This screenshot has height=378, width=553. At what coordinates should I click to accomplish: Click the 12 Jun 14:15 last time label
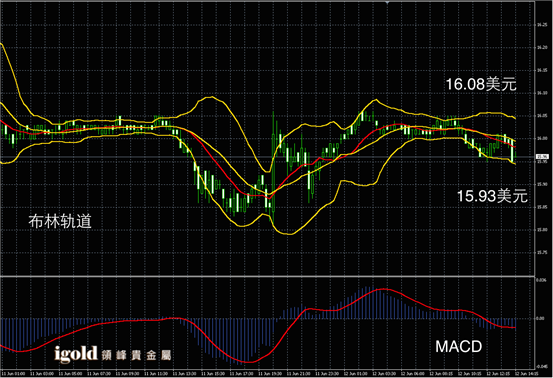tap(527, 373)
